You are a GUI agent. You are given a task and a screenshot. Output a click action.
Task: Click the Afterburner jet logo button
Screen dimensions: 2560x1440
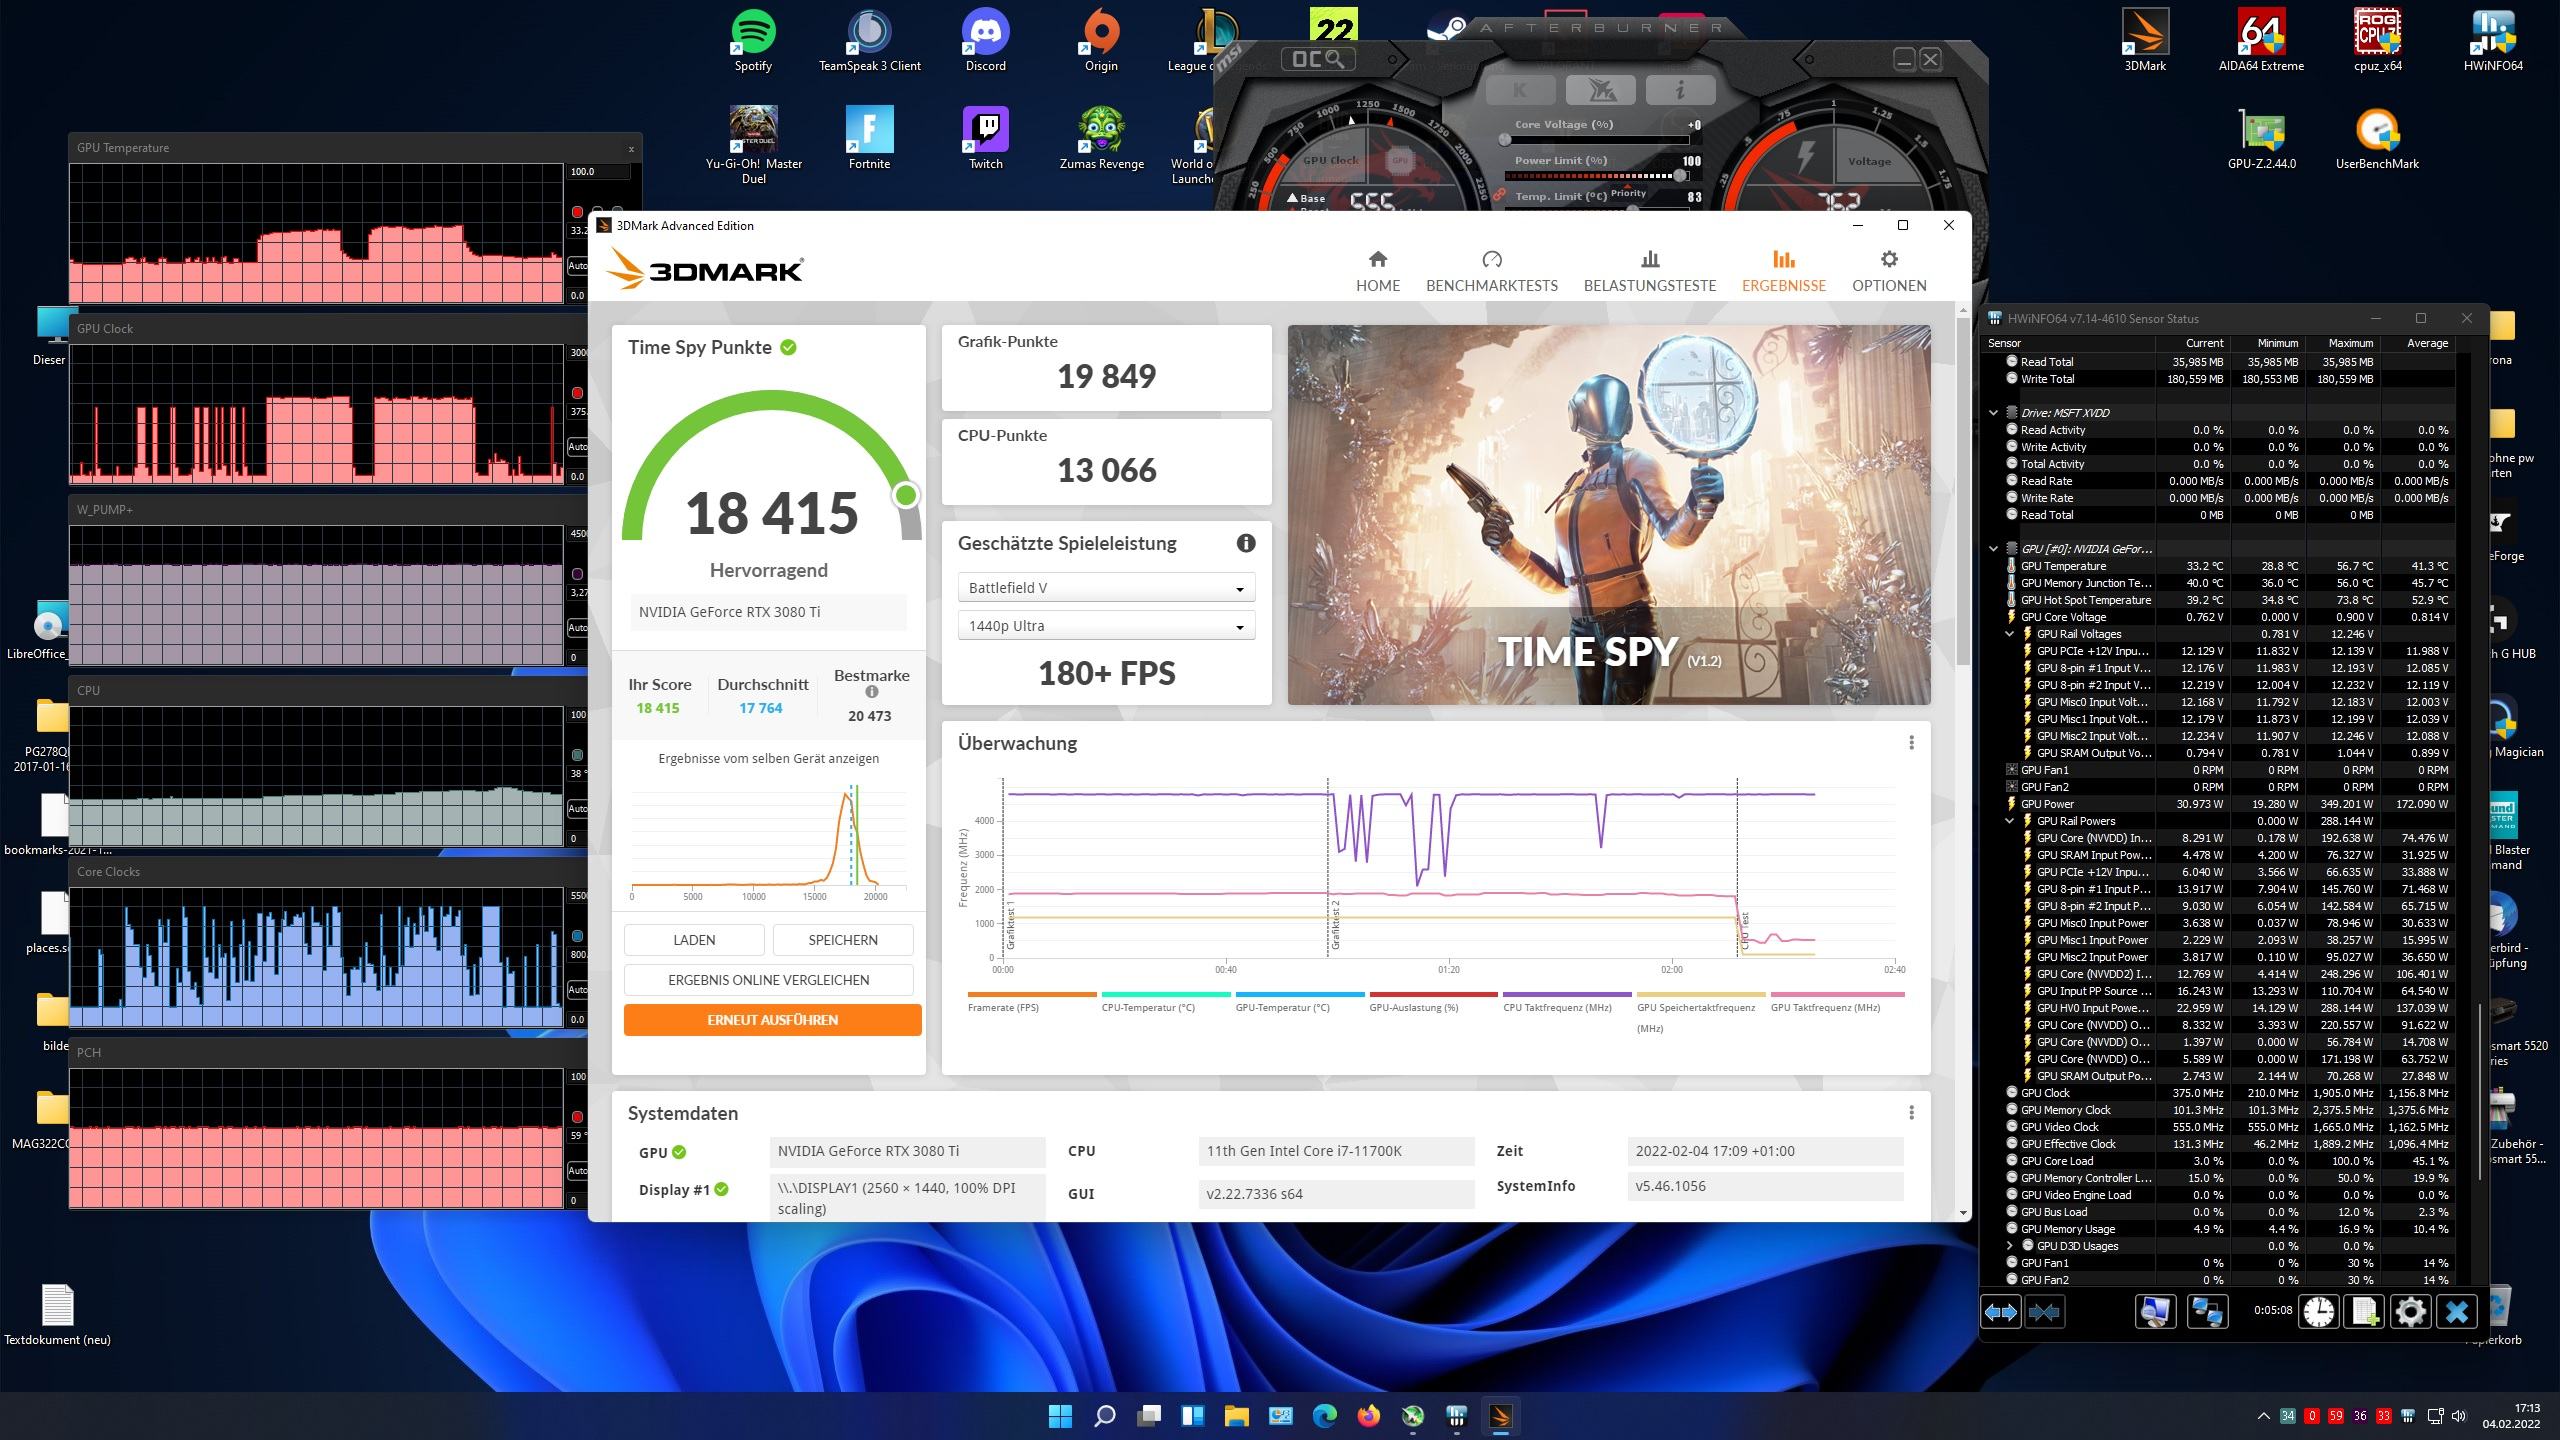(1600, 90)
